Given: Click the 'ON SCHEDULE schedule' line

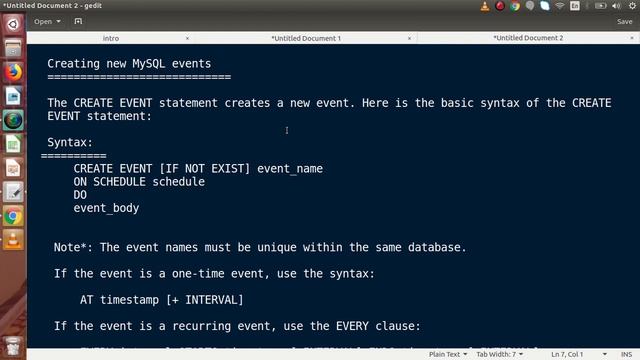Looking at the screenshot, I should point(139,182).
